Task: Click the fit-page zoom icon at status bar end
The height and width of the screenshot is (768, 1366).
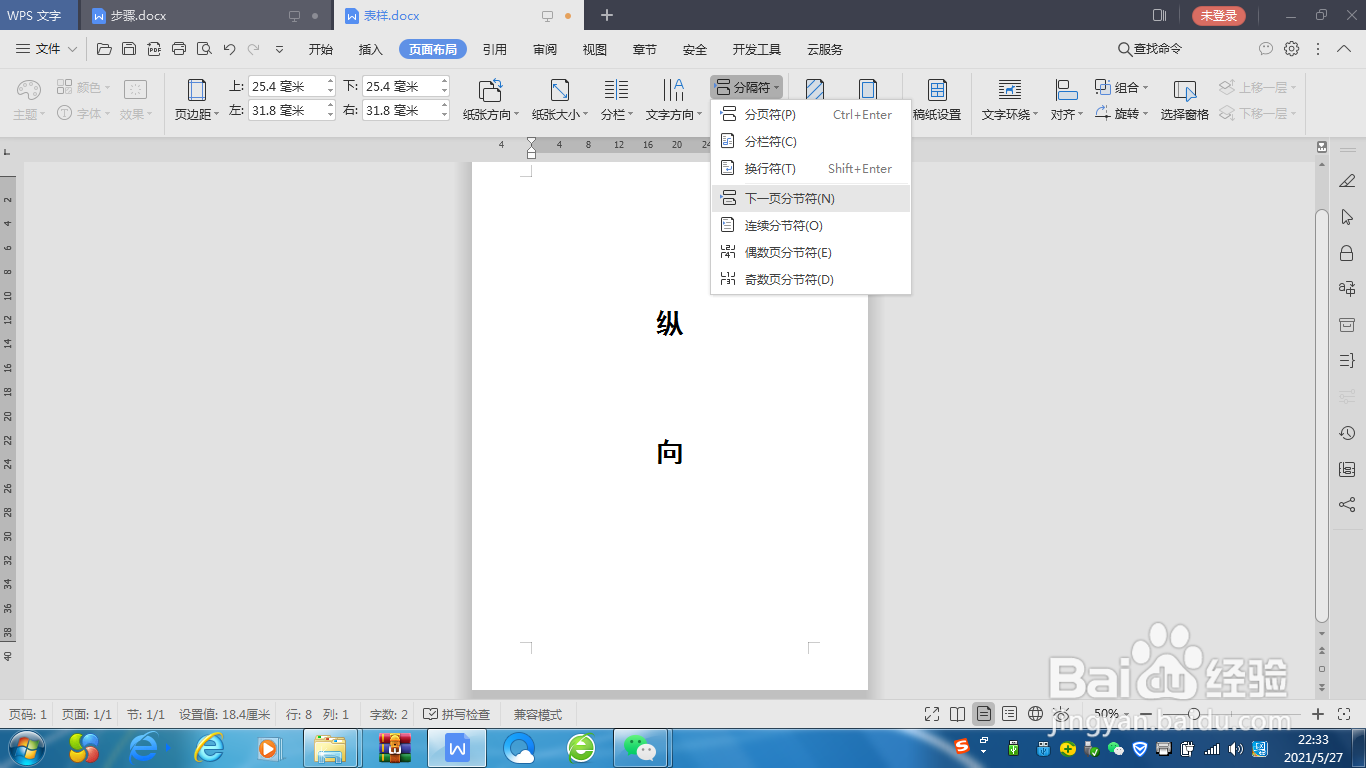Action: tap(1345, 714)
